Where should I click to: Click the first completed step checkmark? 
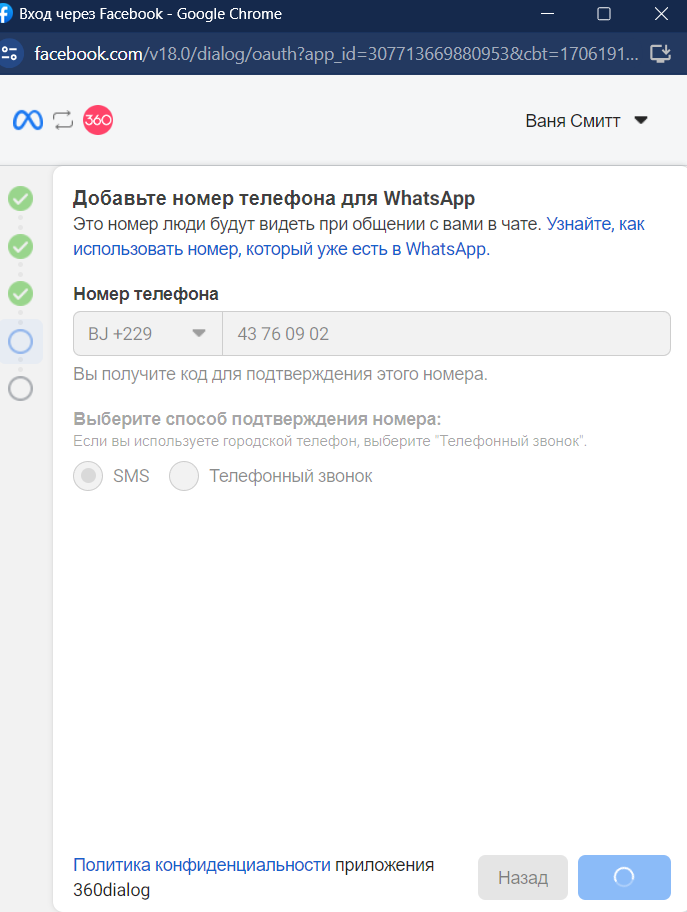pyautogui.click(x=20, y=198)
